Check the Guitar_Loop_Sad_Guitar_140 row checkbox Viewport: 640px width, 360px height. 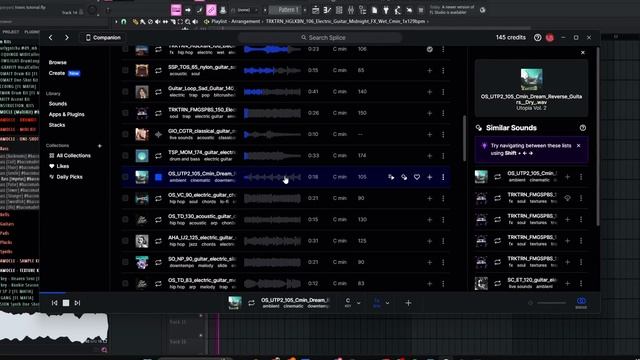(125, 91)
